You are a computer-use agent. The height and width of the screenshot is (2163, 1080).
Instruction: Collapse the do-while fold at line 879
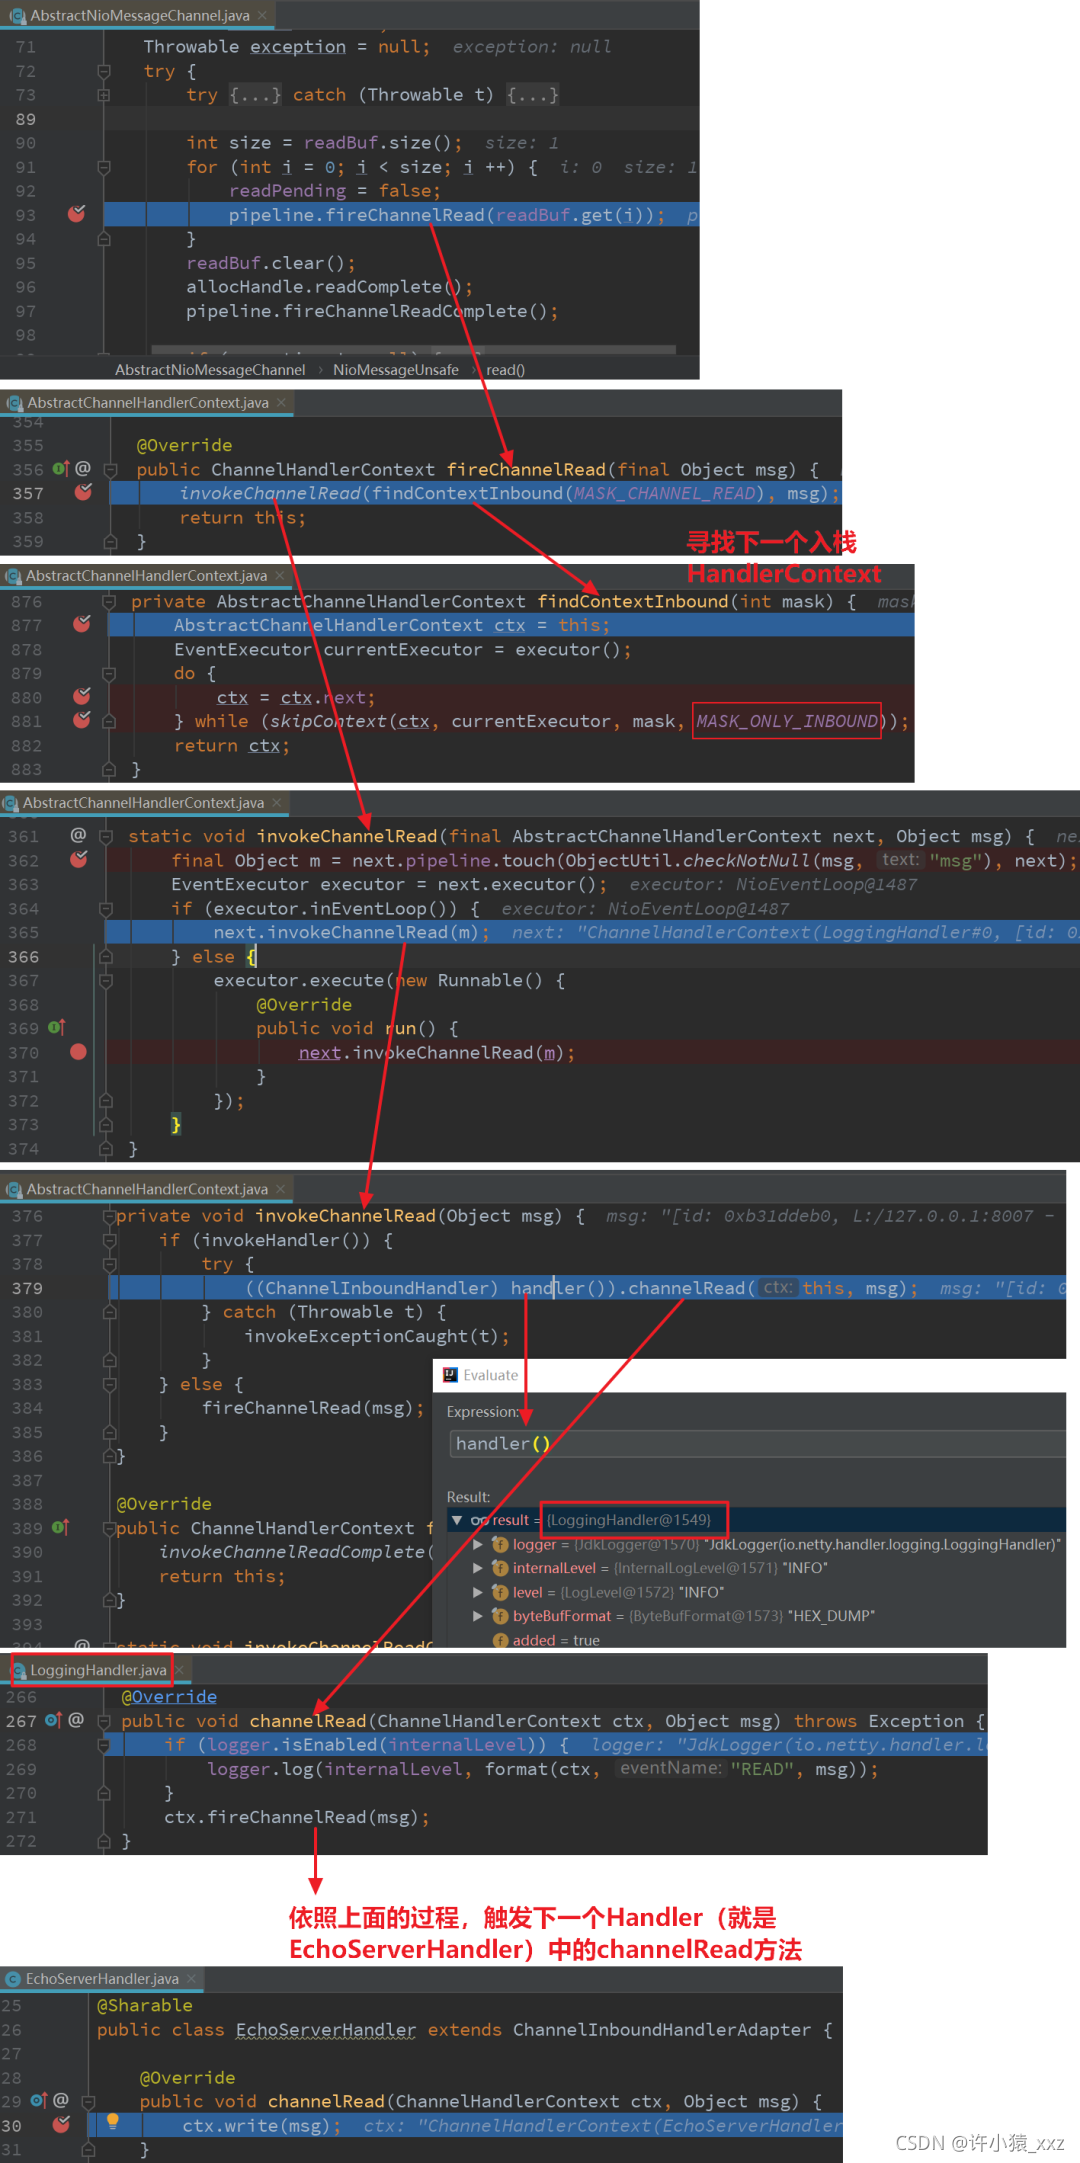pos(109,673)
